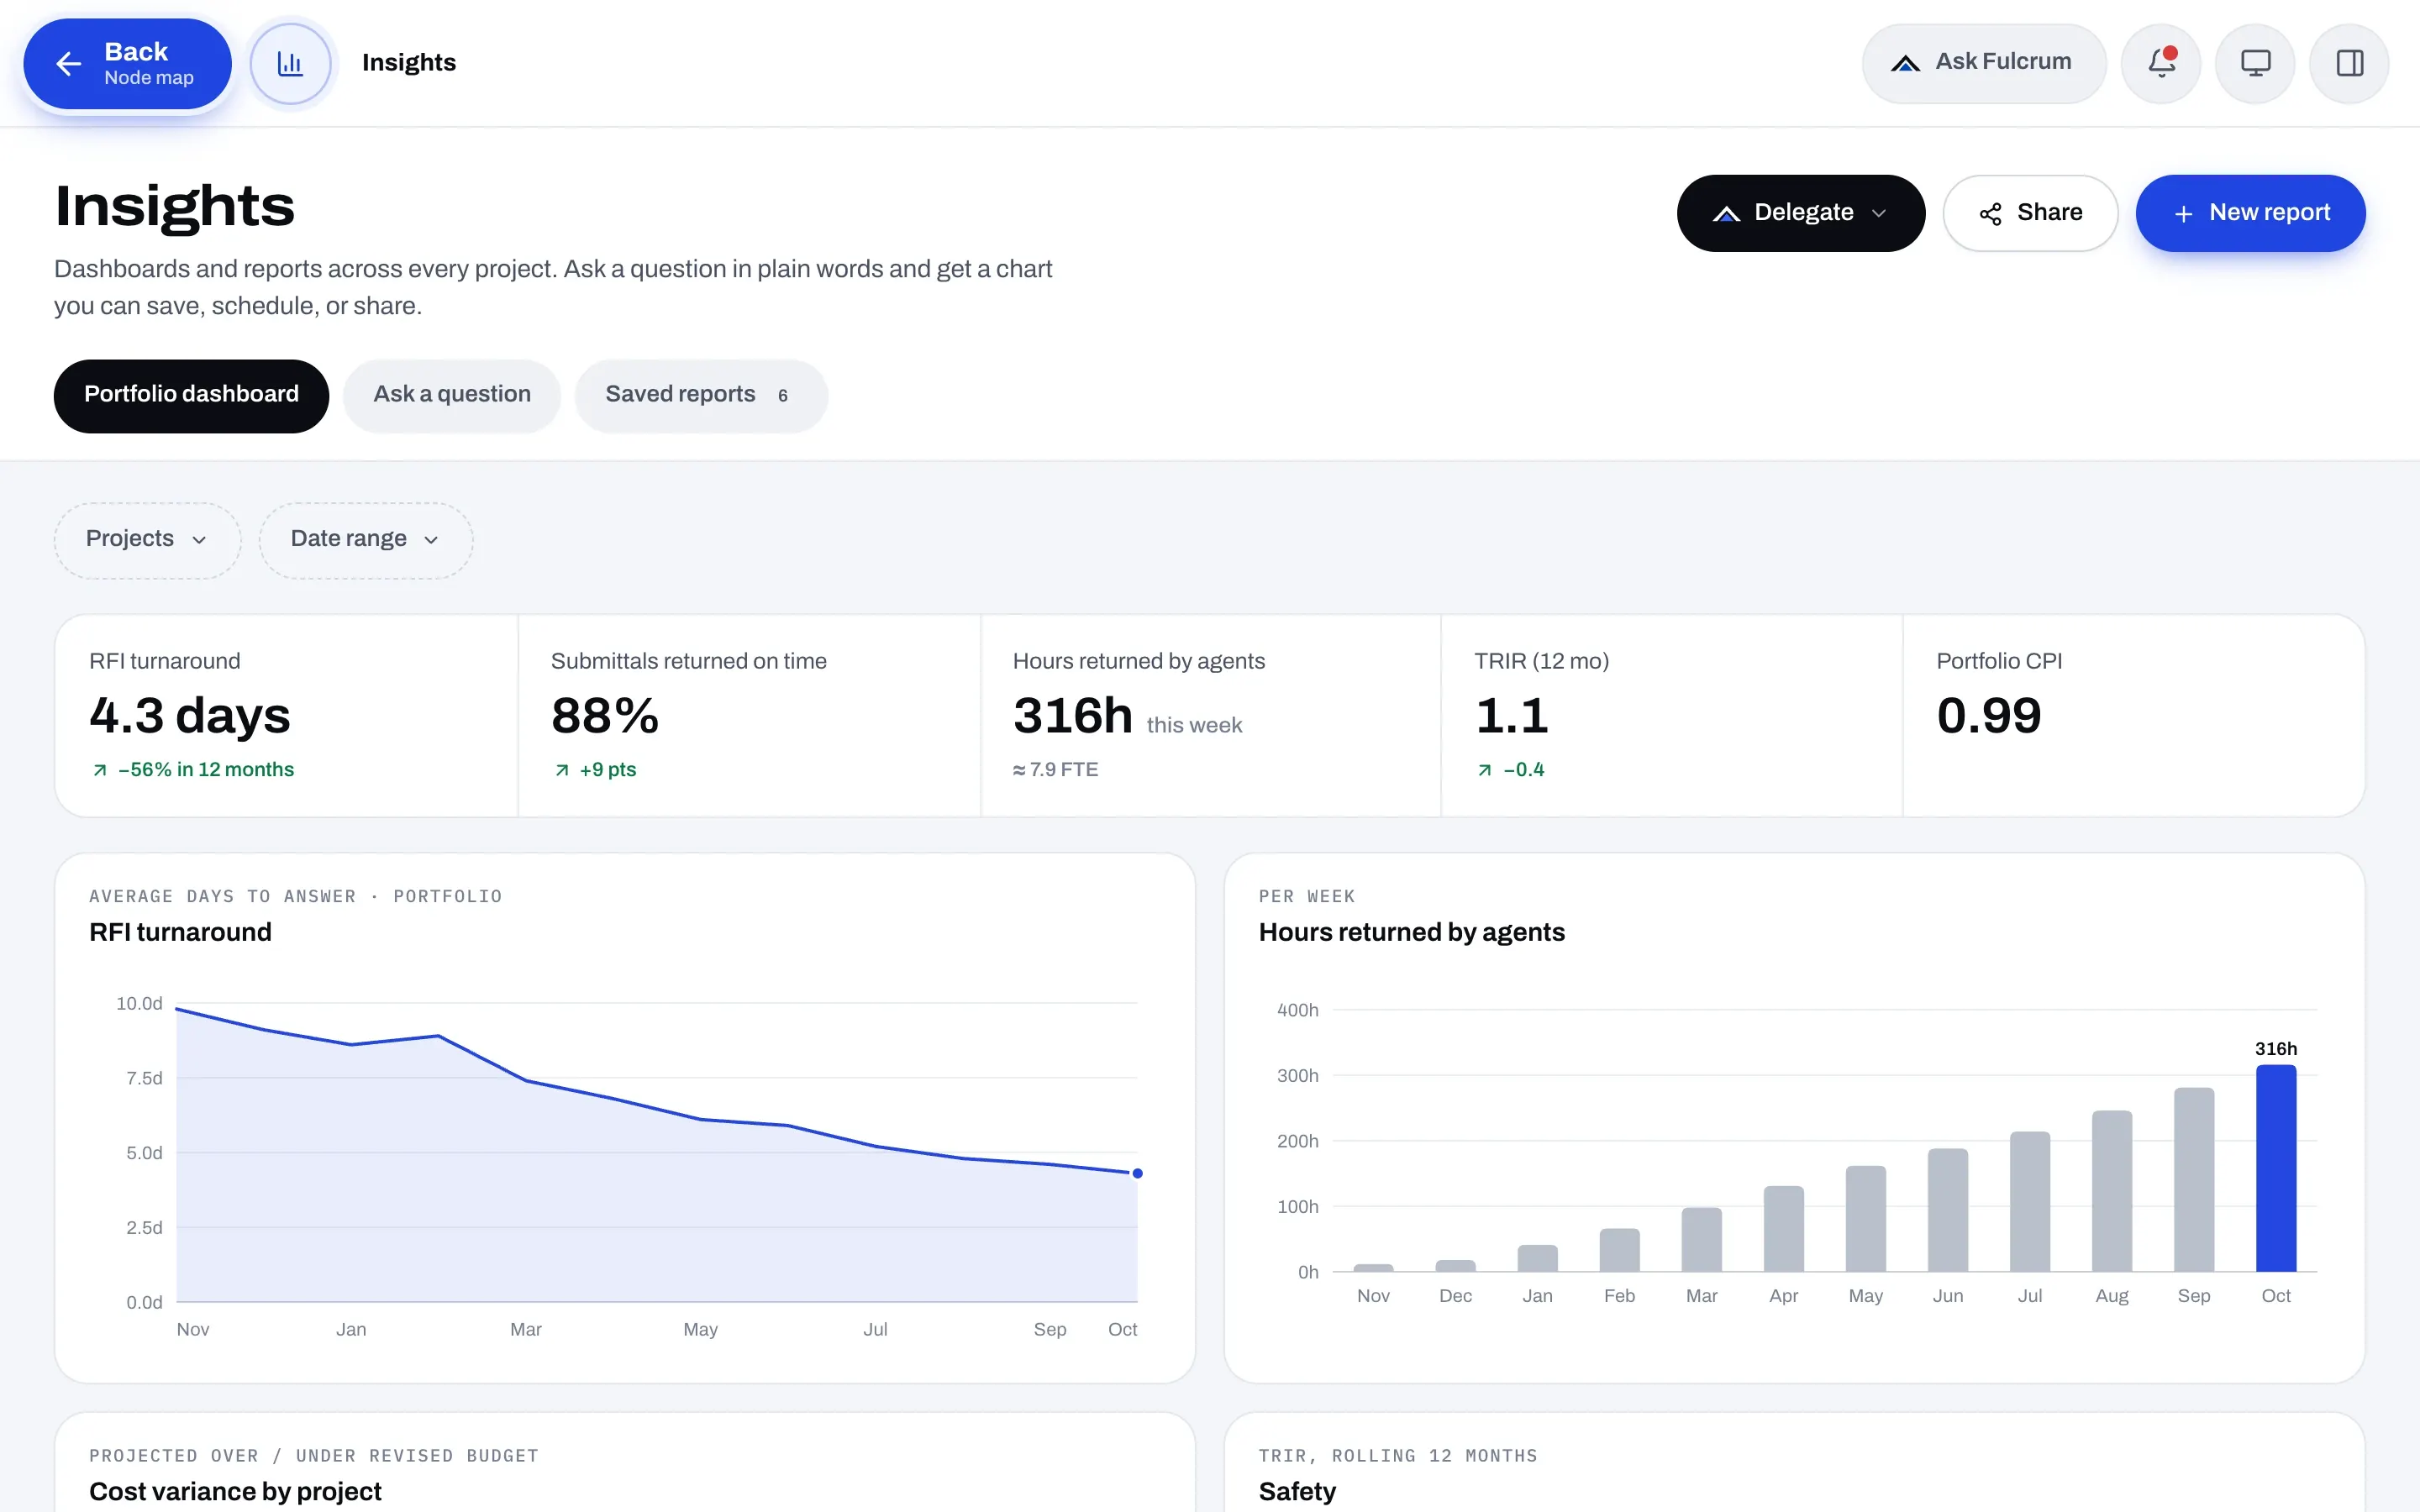Click the TRIR 1.1 value

tap(1512, 716)
